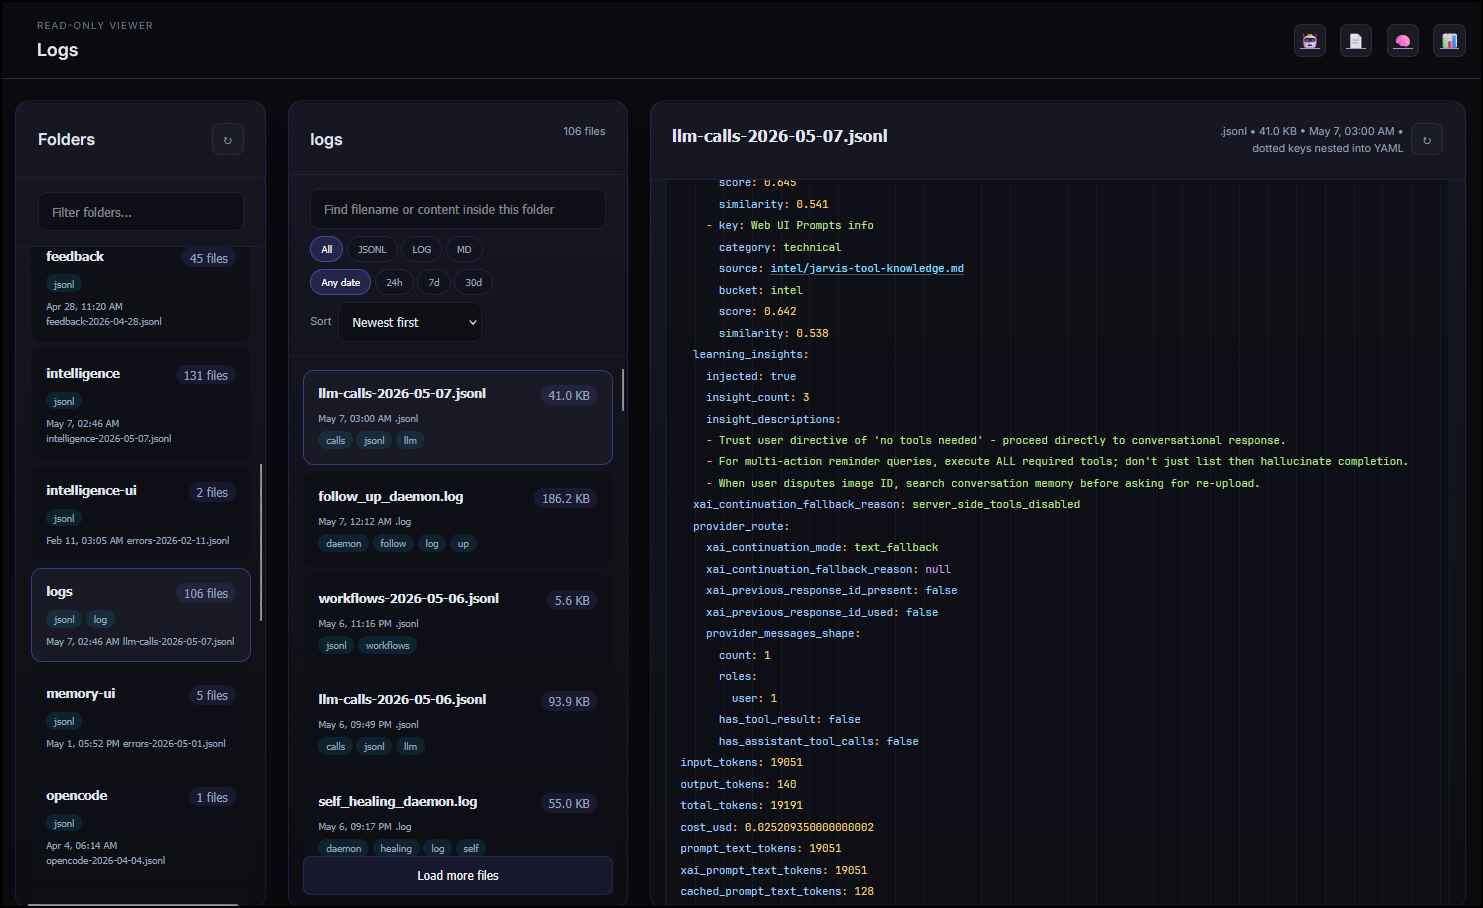Open the intelligence-ui folder

(141, 514)
